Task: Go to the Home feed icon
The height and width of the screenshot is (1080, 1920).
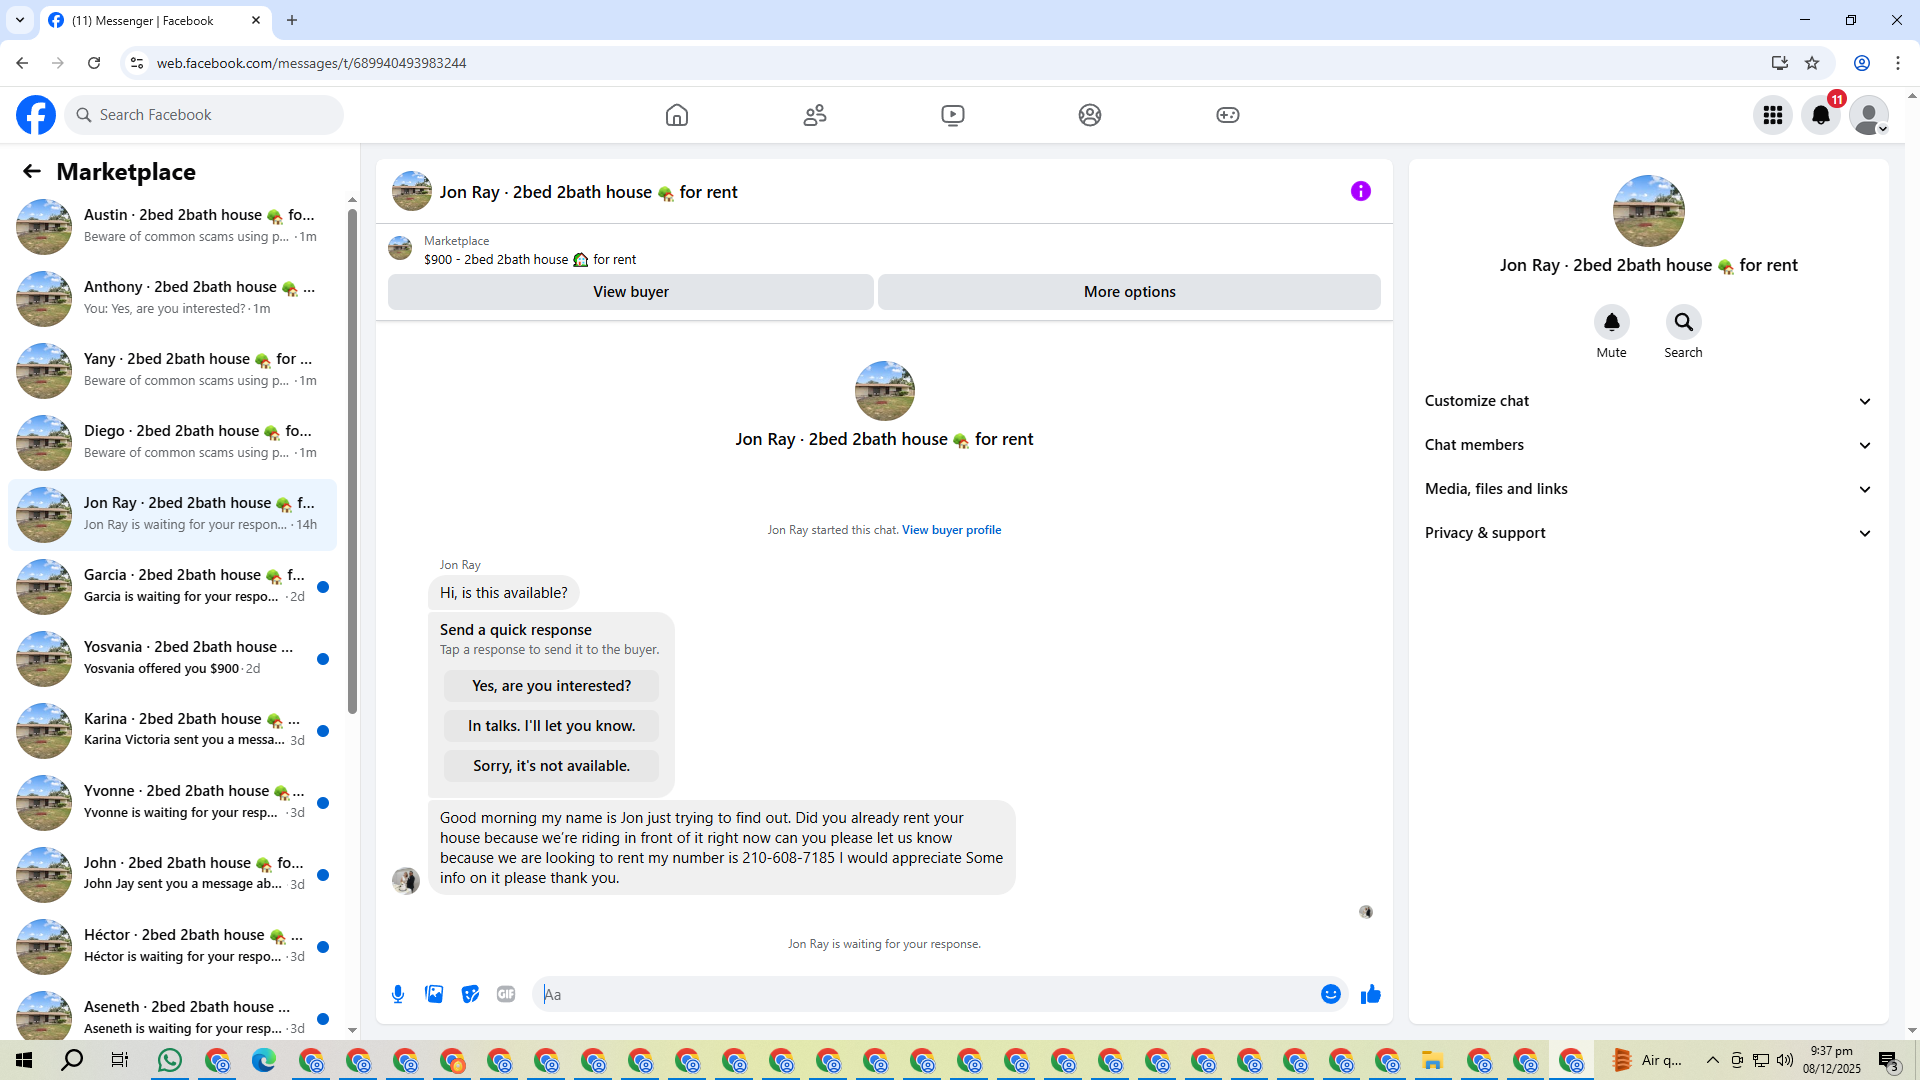Action: click(x=677, y=115)
